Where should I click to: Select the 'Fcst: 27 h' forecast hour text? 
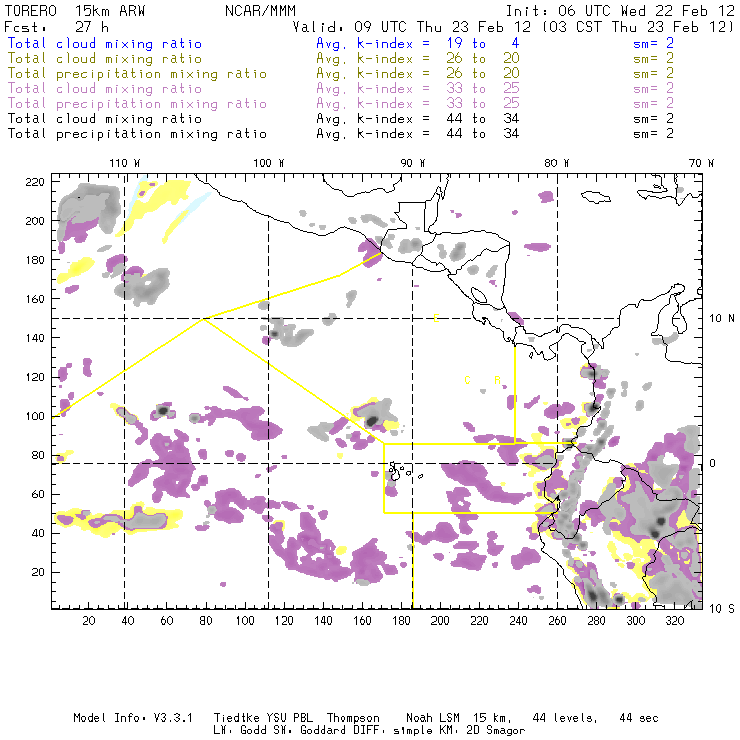(x=56, y=27)
